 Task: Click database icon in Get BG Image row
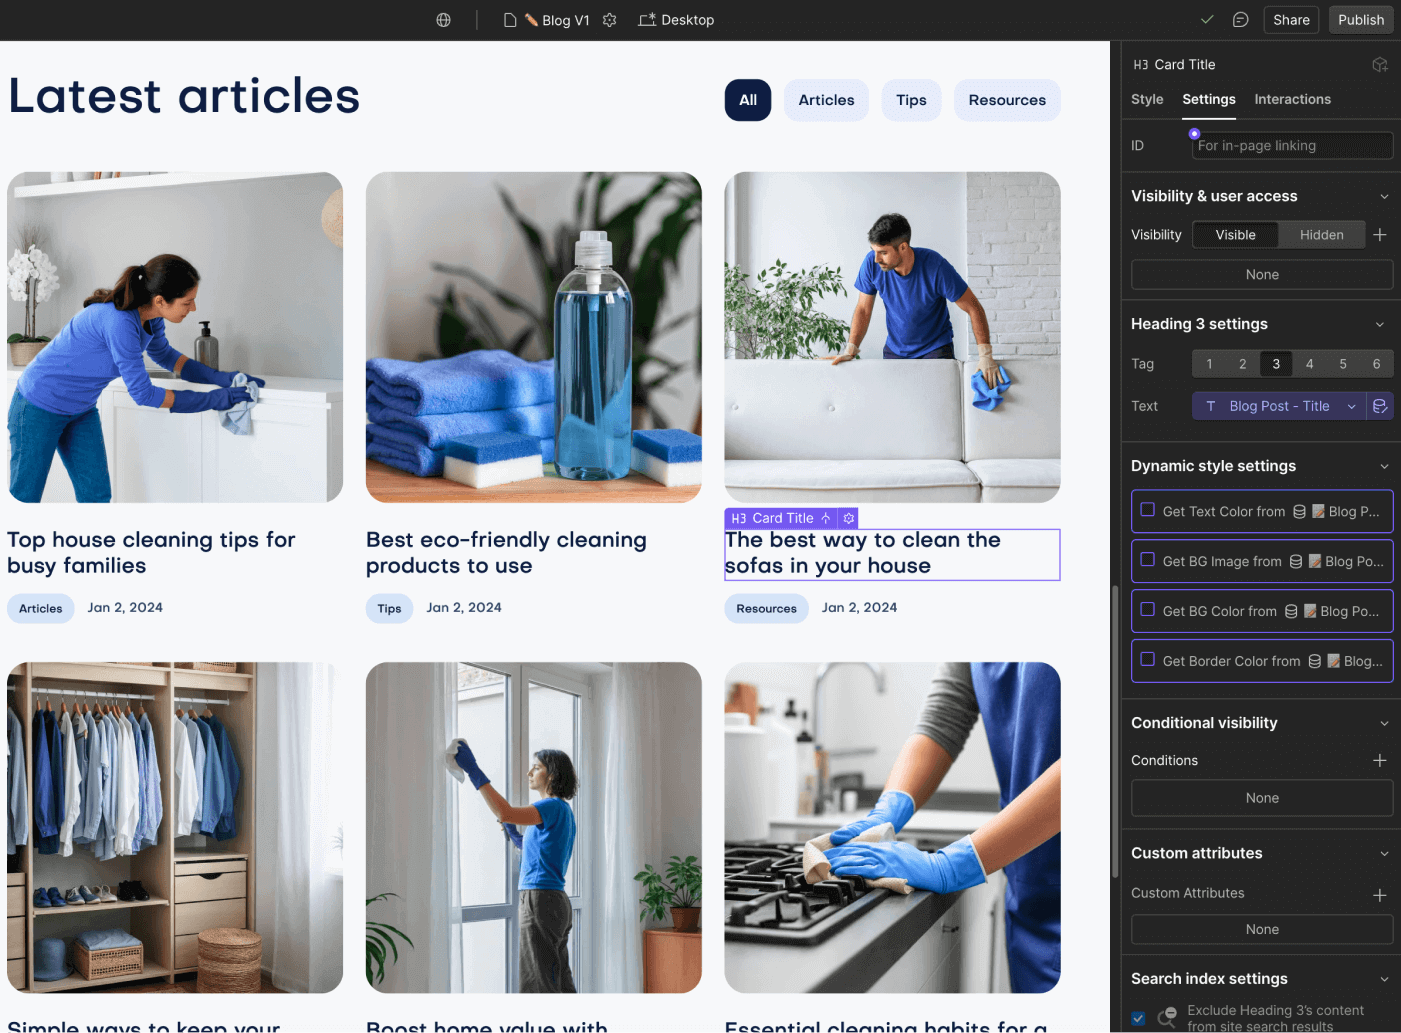tap(1296, 561)
